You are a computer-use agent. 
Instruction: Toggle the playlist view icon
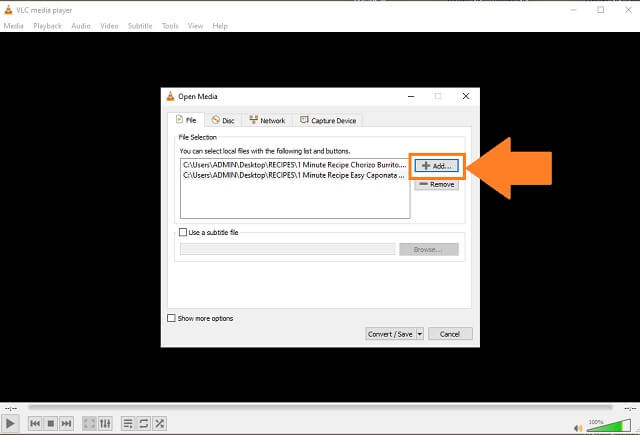128,424
